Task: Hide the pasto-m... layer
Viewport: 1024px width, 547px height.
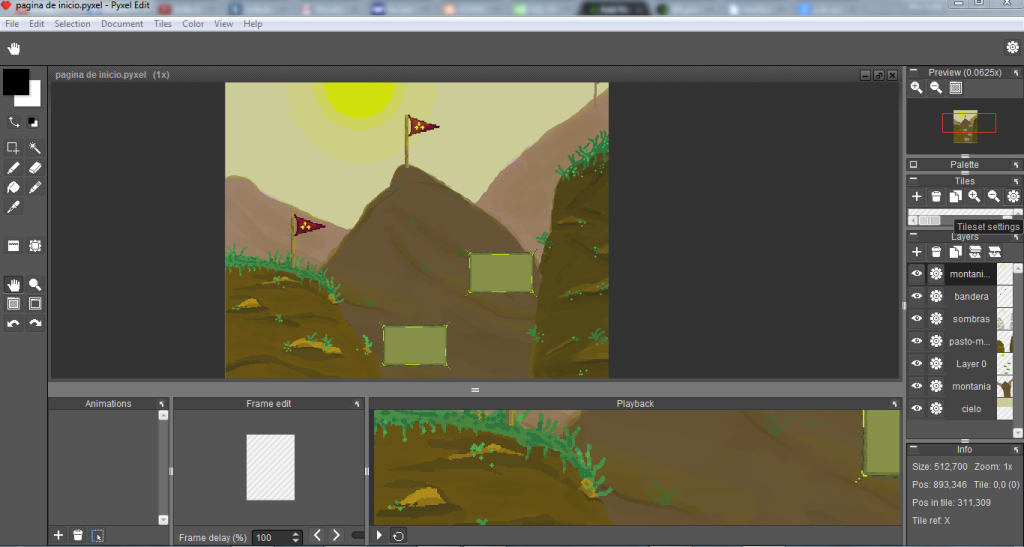Action: click(917, 341)
